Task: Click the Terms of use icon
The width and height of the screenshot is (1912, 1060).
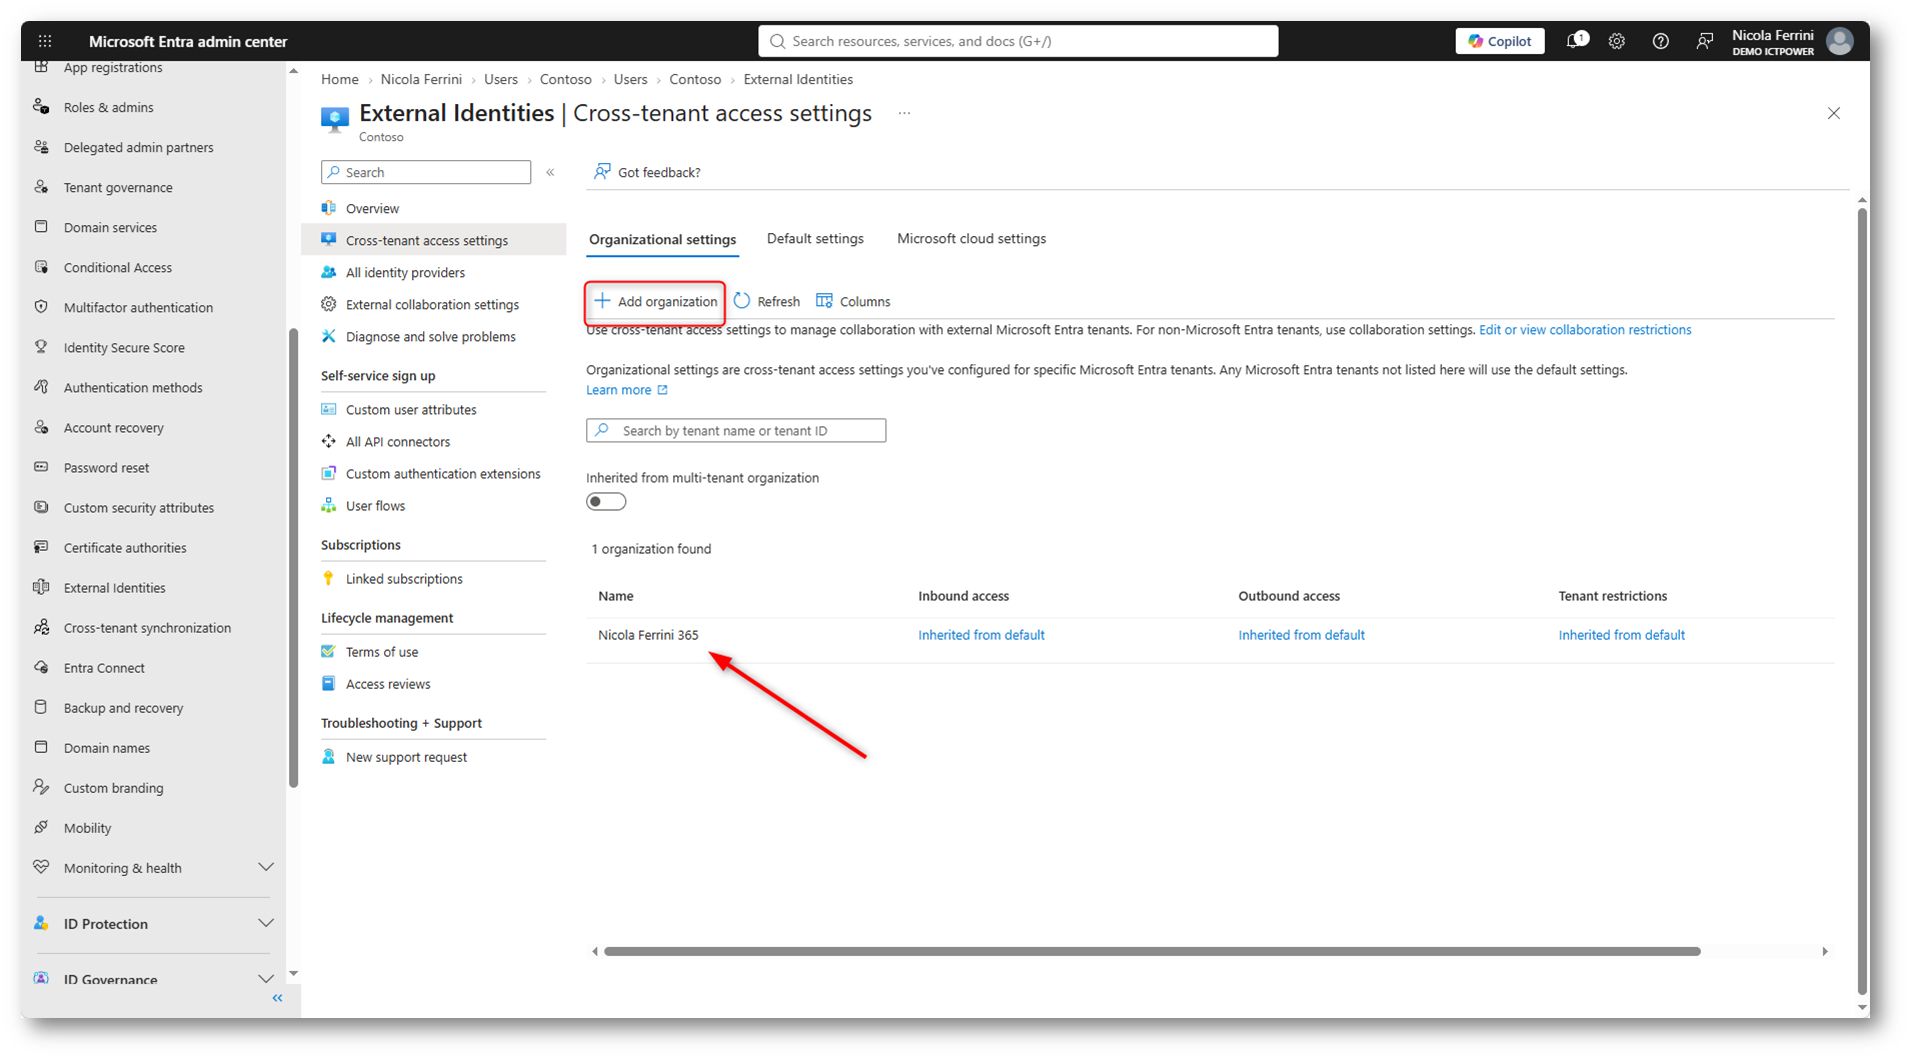Action: (328, 651)
